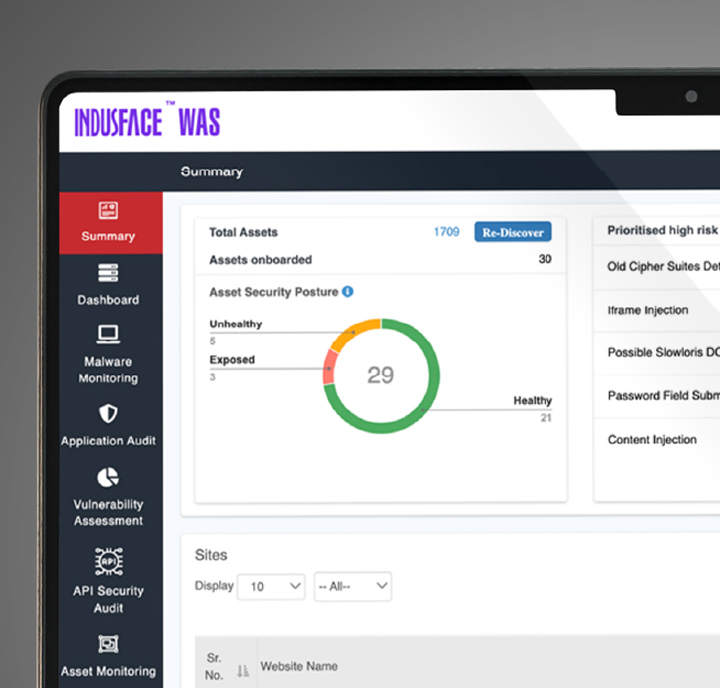
Task: Open the Asset Monitoring menu label
Action: click(x=108, y=671)
